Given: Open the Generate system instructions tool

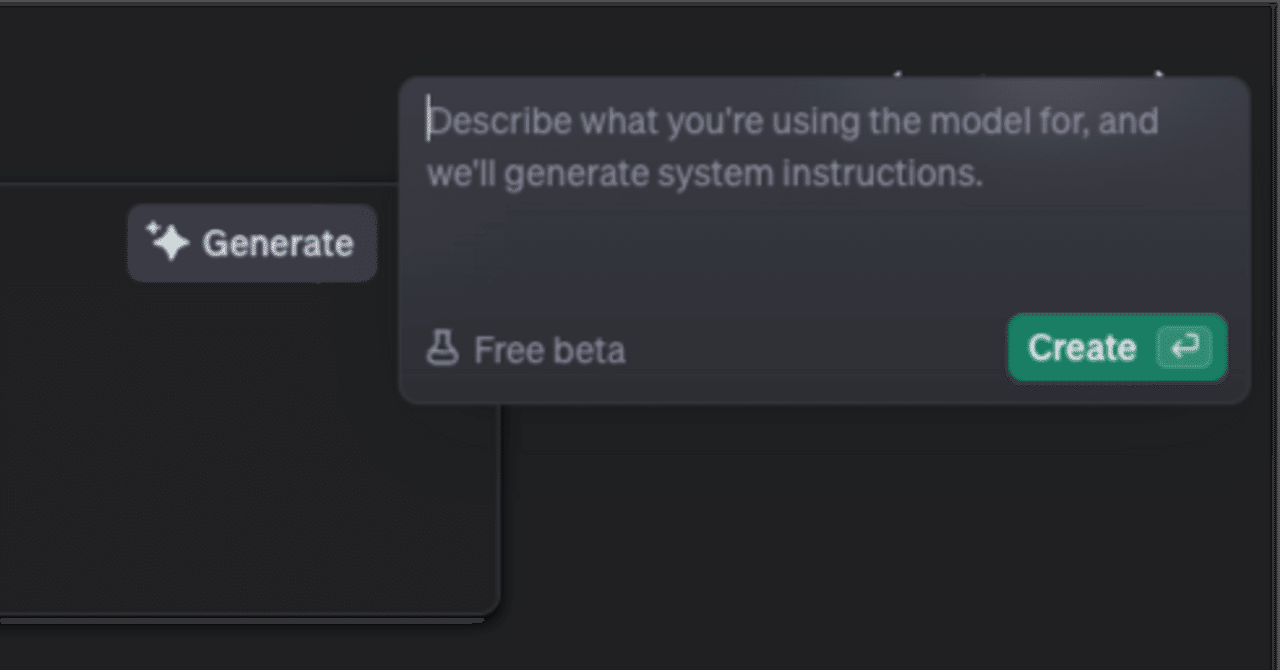Looking at the screenshot, I should tap(252, 242).
